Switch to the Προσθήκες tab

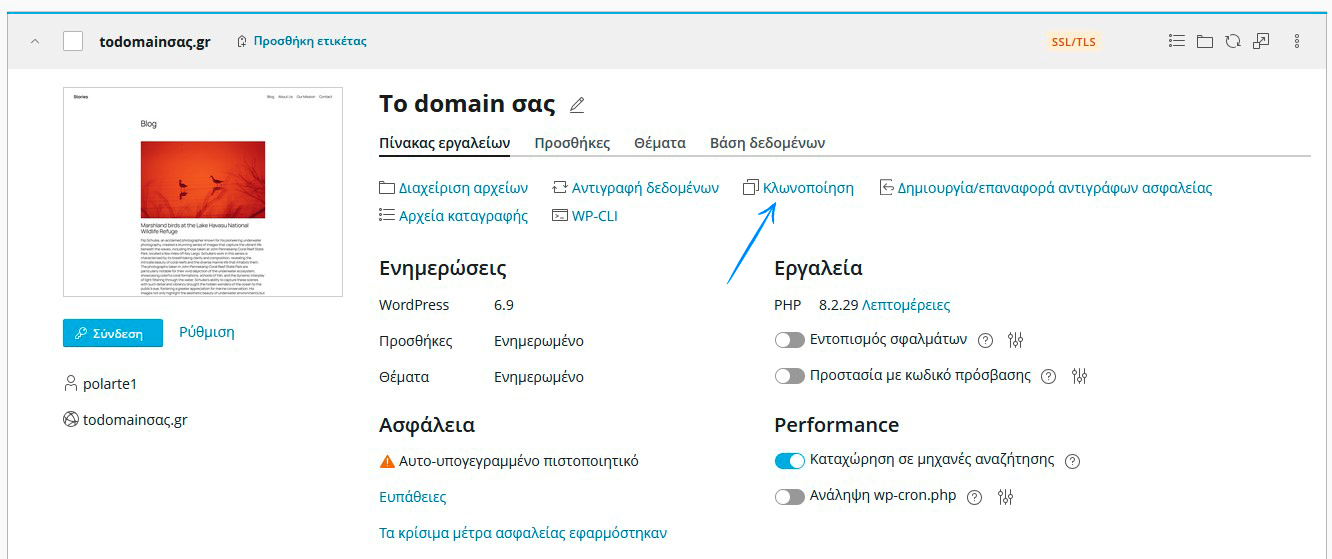pos(572,143)
